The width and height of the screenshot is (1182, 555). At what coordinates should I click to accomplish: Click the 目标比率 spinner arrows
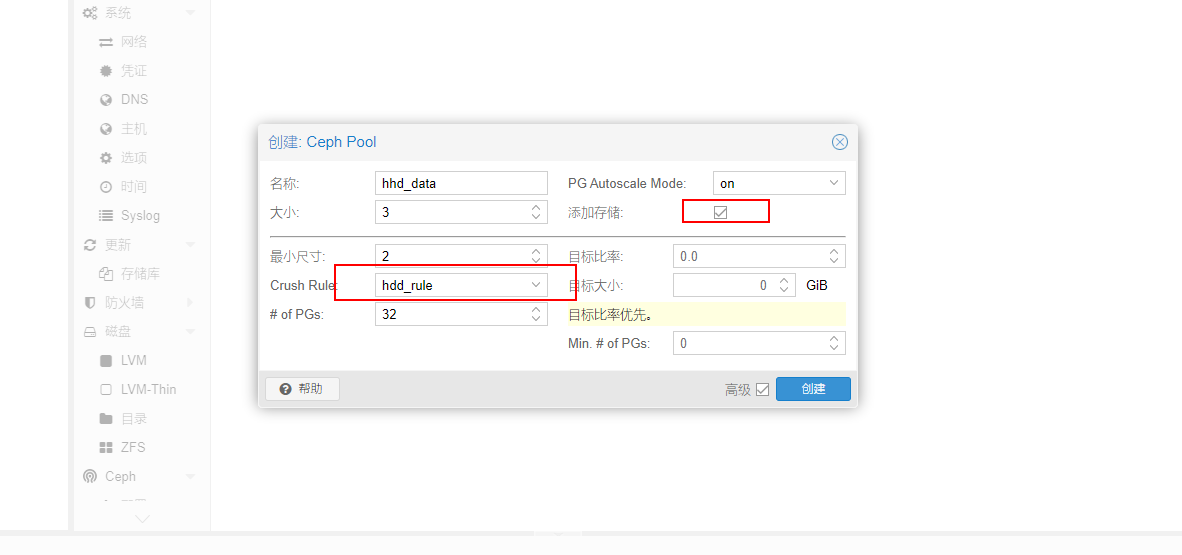click(x=834, y=256)
